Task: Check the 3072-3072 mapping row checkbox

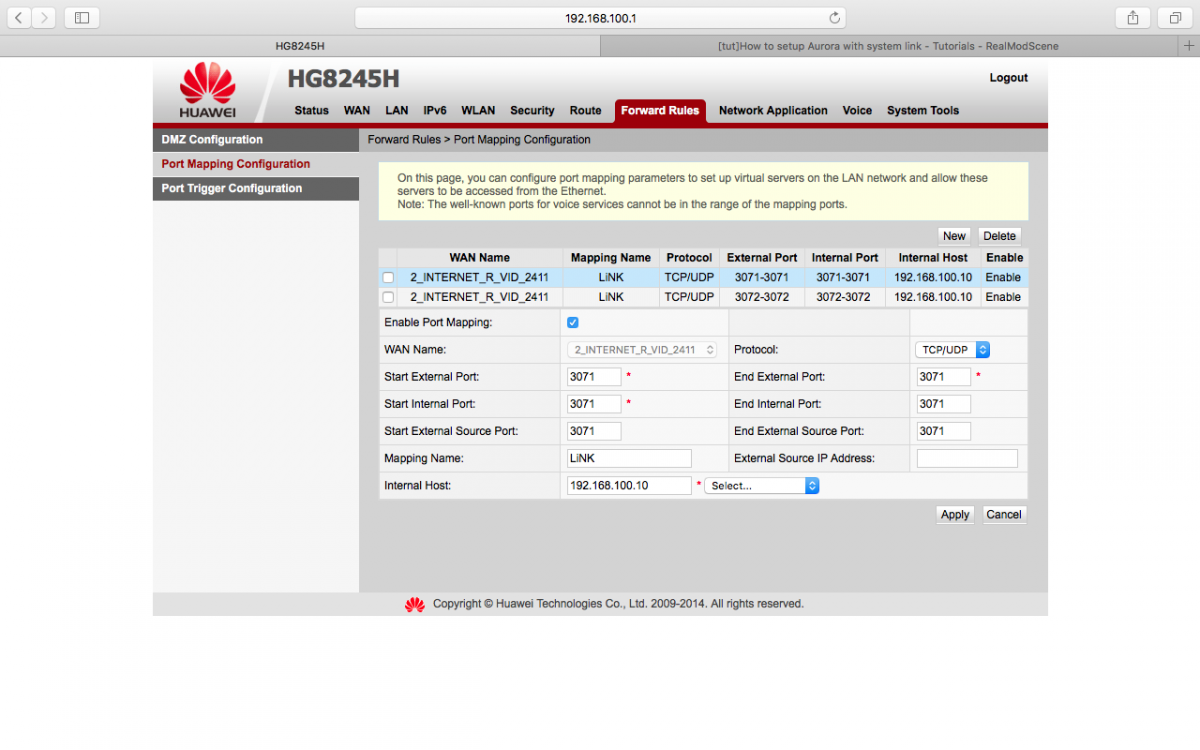Action: (x=388, y=297)
